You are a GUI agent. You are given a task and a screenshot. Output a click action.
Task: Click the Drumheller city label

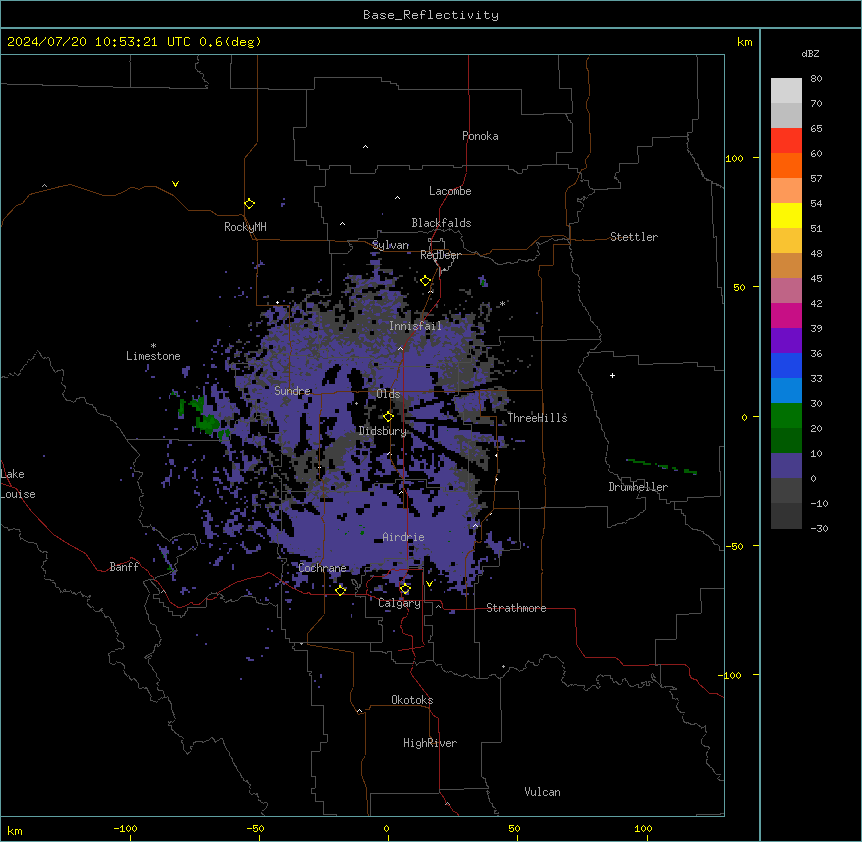point(638,487)
